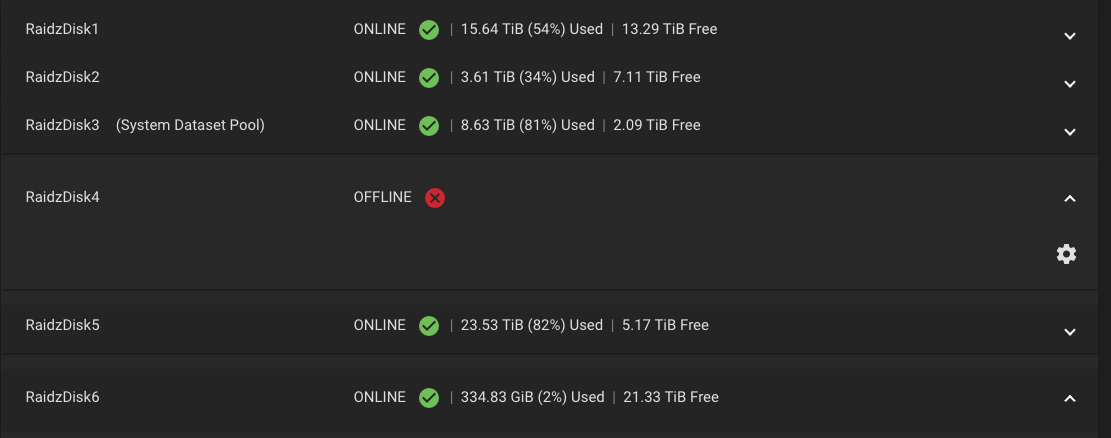1111x438 pixels.
Task: Click RaidzDisk5 23.53 TiB used text
Action: (x=531, y=325)
